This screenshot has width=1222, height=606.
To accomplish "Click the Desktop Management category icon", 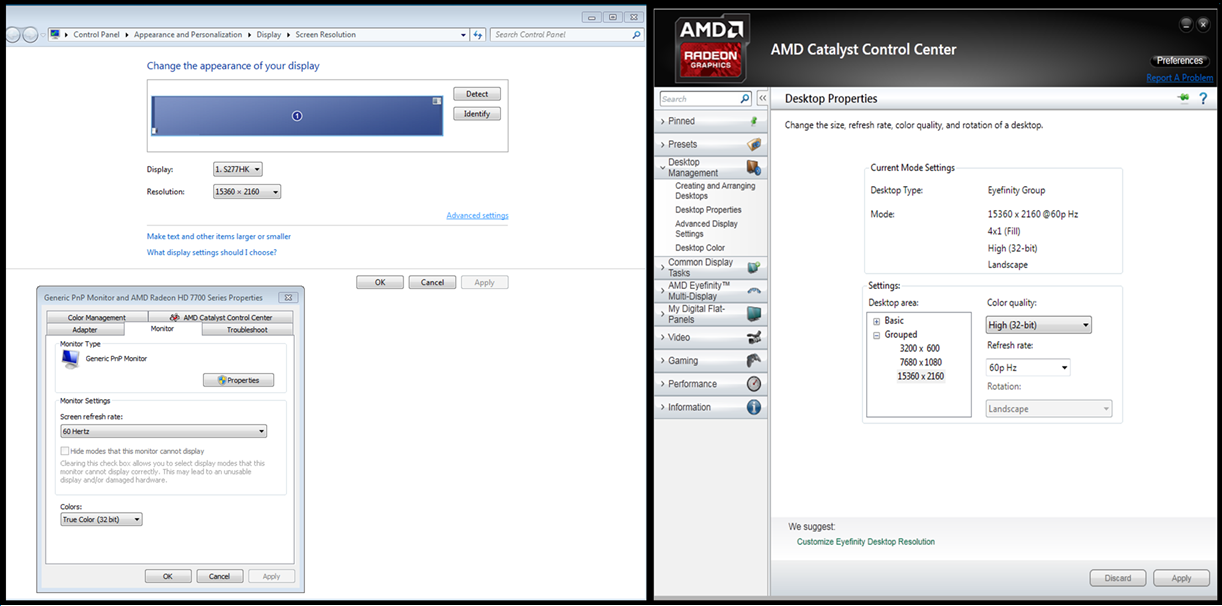I will (754, 167).
